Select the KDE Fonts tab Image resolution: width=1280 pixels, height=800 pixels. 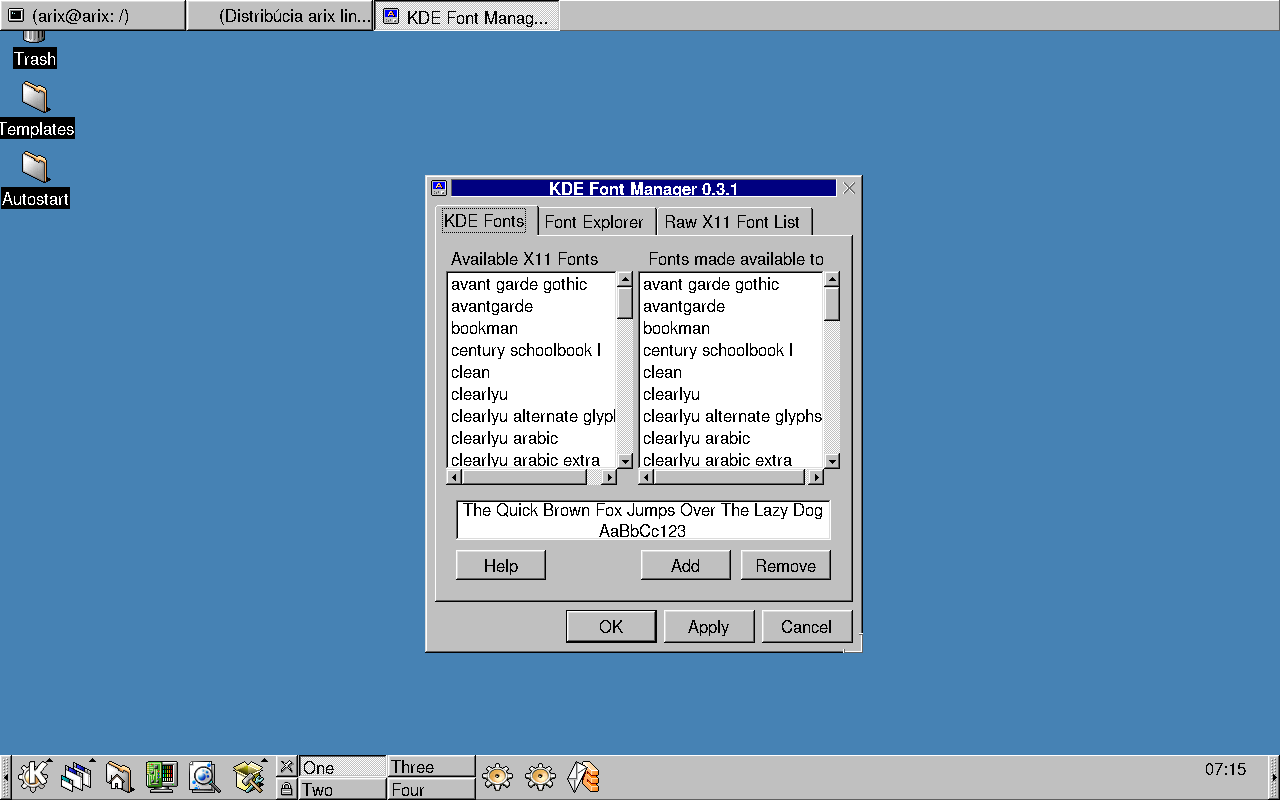[485, 221]
